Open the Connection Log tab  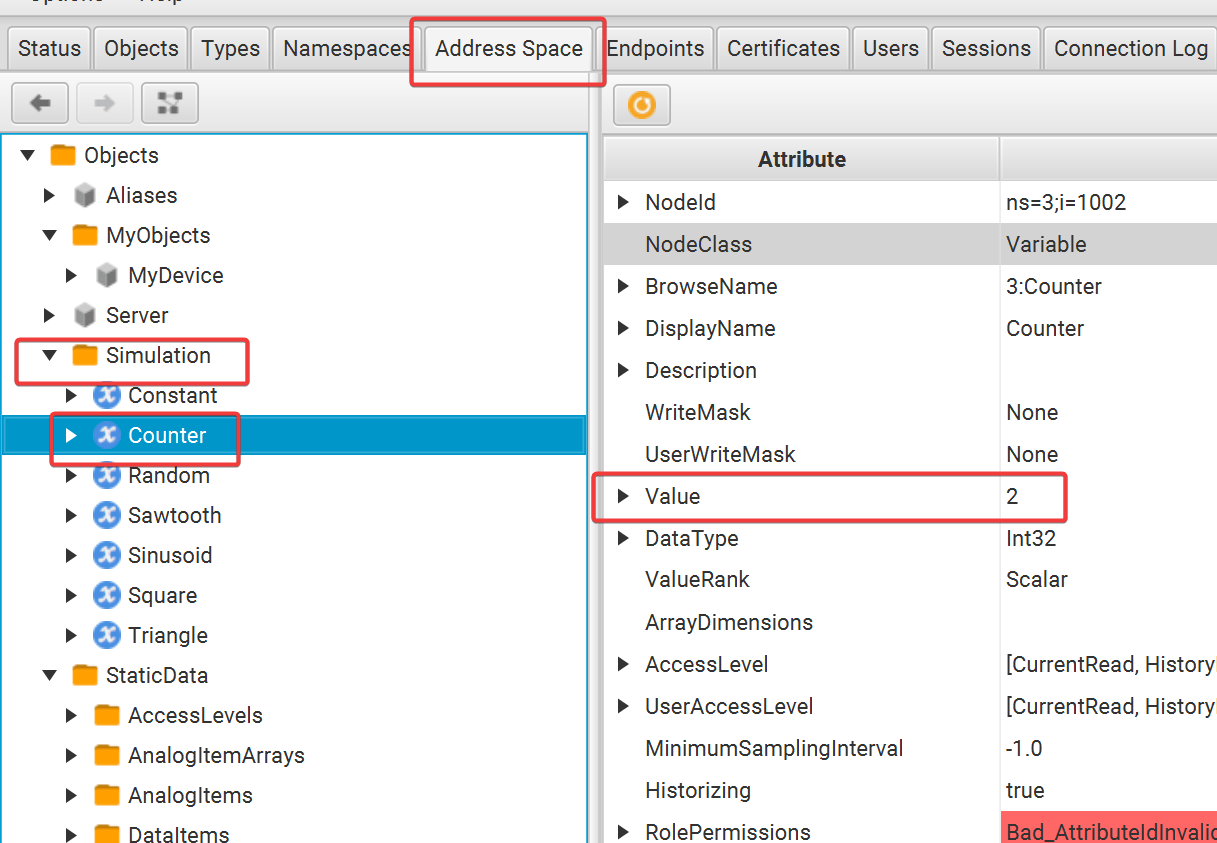(1130, 48)
